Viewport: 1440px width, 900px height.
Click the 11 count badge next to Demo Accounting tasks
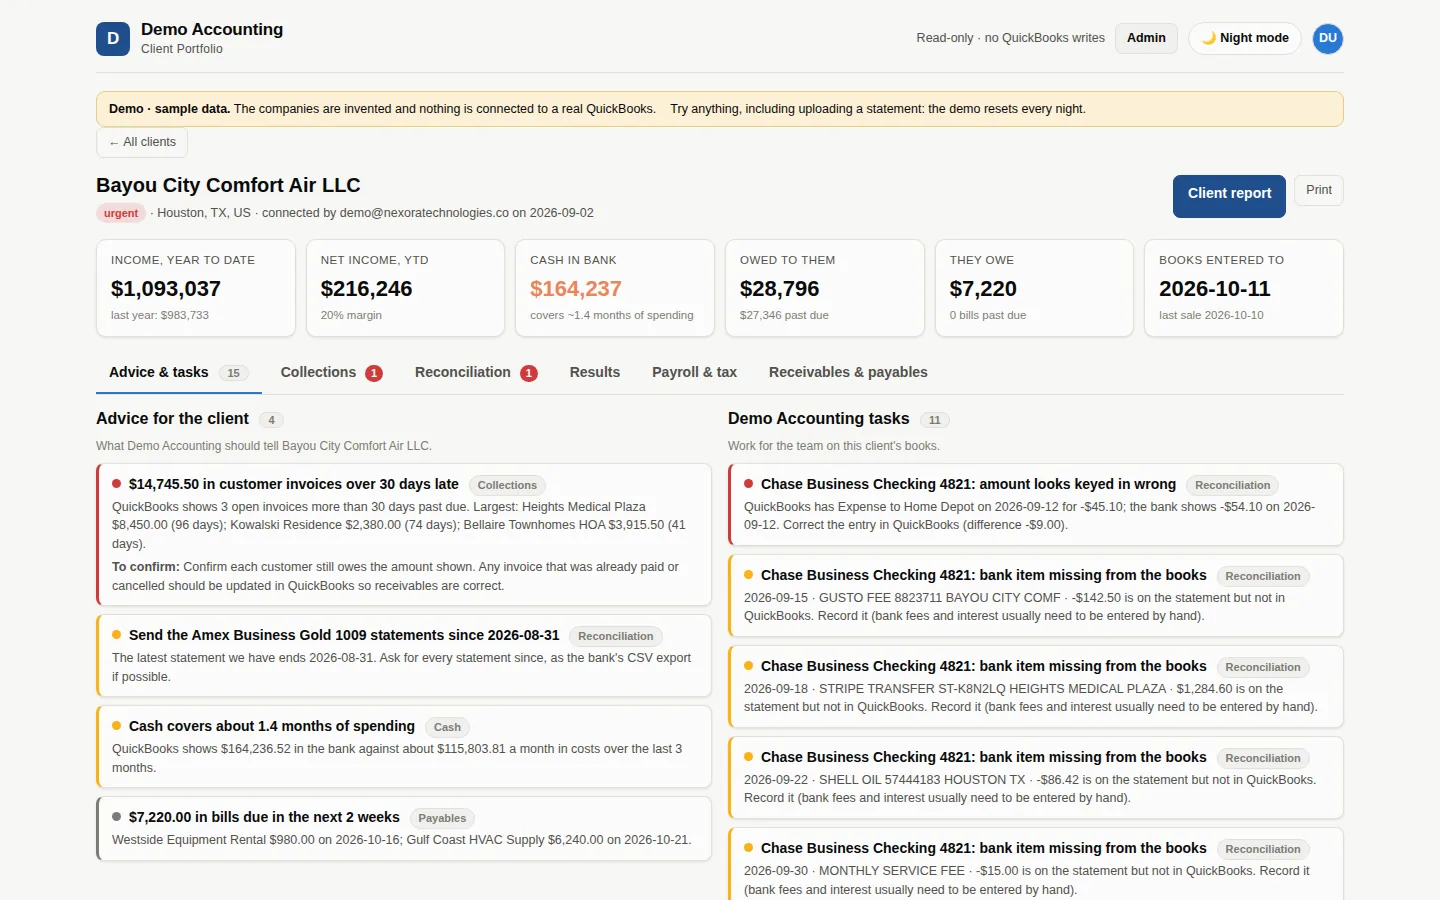click(935, 420)
